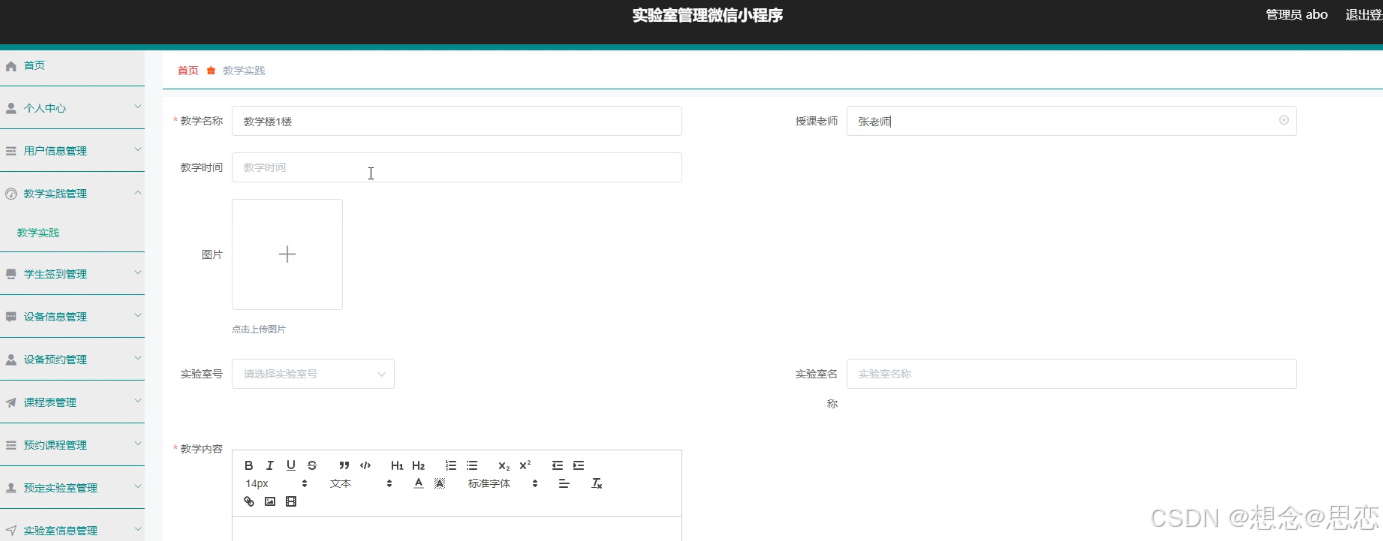Click the 实验室名称 input field
The width and height of the screenshot is (1383, 541).
coord(1071,374)
